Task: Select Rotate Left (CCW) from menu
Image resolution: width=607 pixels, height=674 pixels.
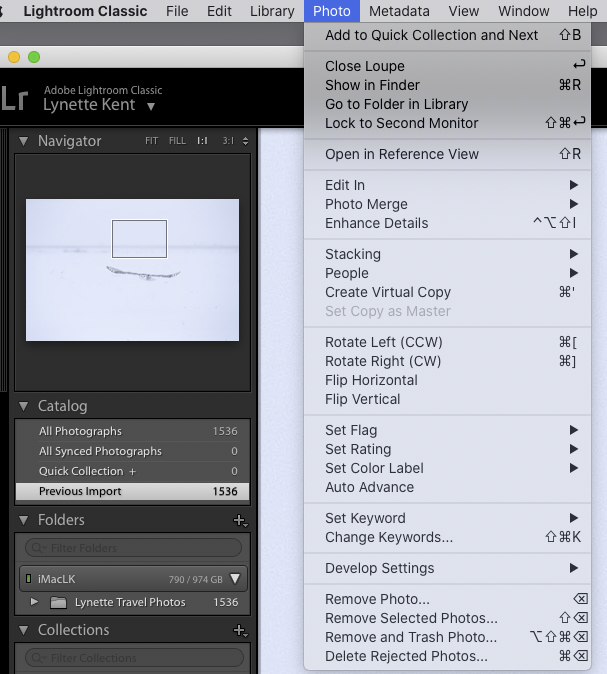Action: 383,342
